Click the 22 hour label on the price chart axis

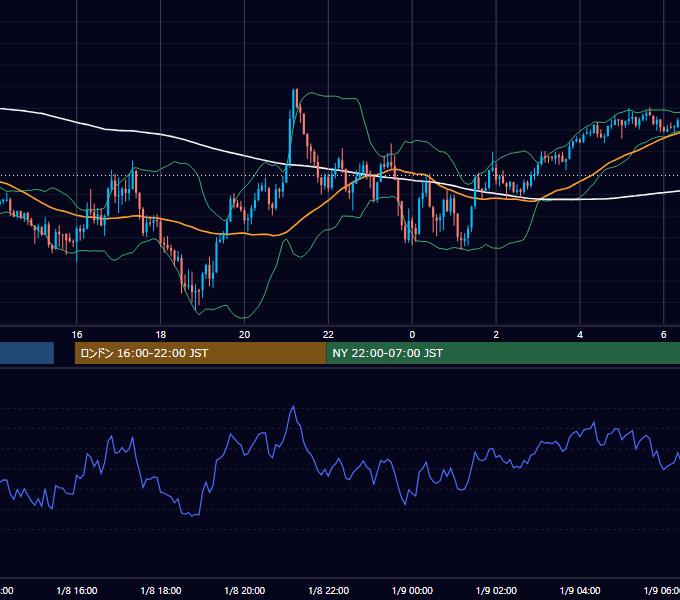[x=328, y=335]
